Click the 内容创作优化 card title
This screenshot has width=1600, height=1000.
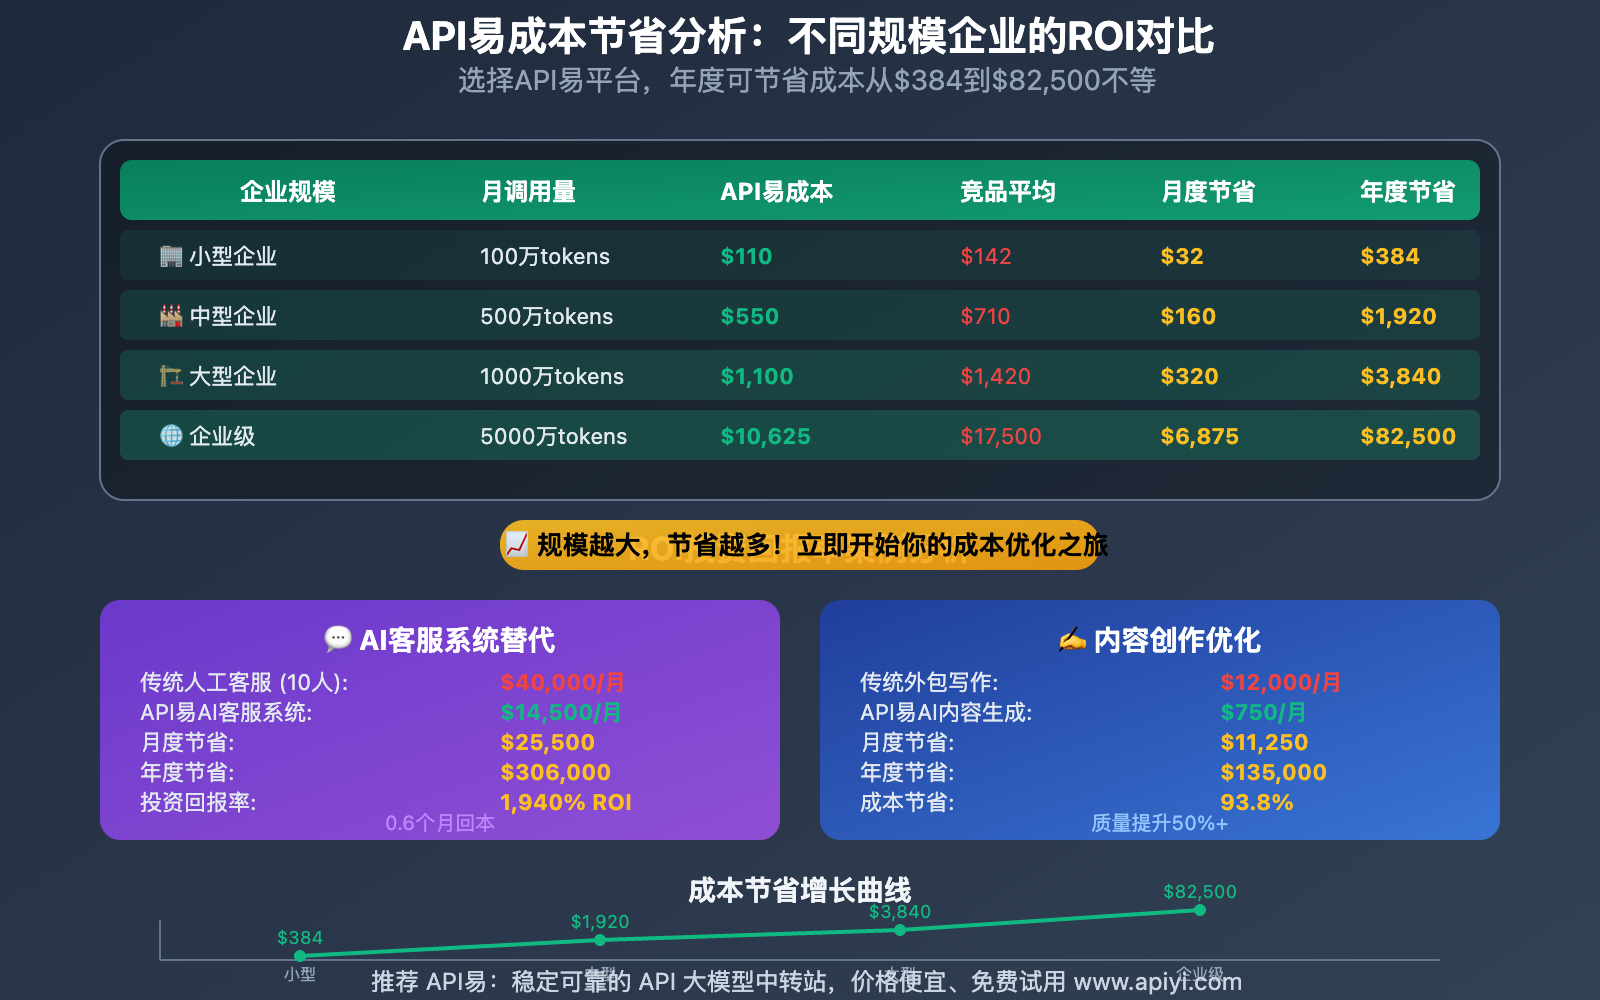pyautogui.click(x=1177, y=640)
